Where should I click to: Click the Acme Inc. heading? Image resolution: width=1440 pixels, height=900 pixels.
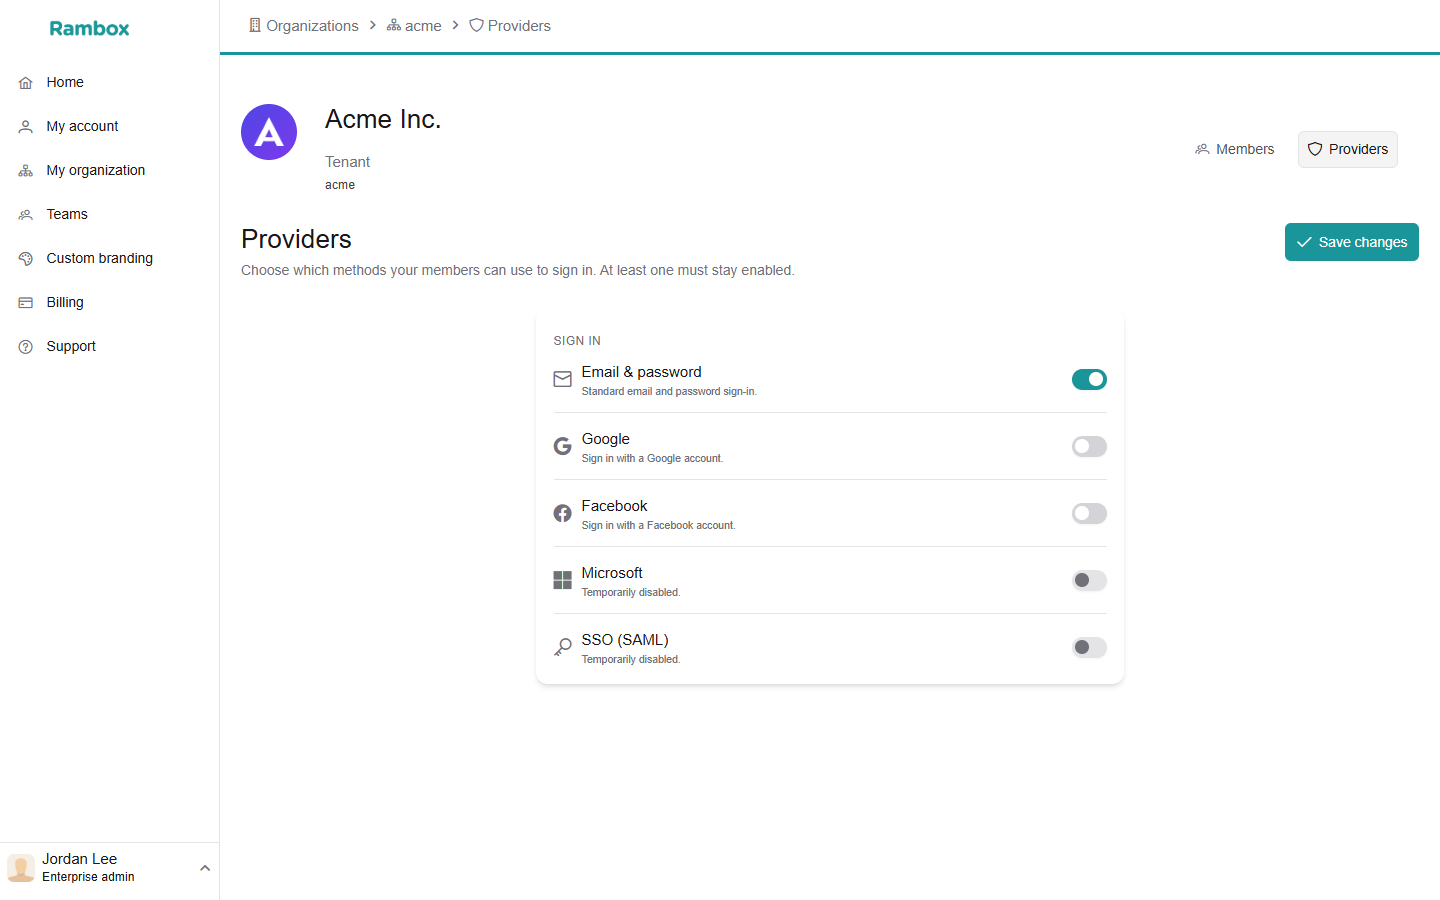(x=383, y=119)
